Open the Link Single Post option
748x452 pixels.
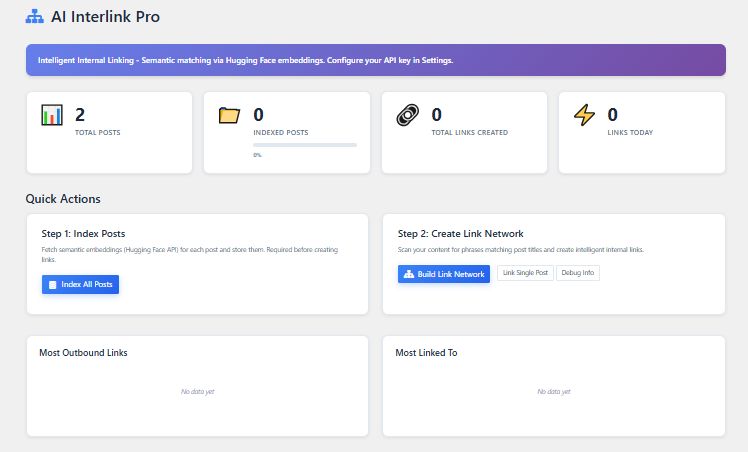[x=523, y=273]
